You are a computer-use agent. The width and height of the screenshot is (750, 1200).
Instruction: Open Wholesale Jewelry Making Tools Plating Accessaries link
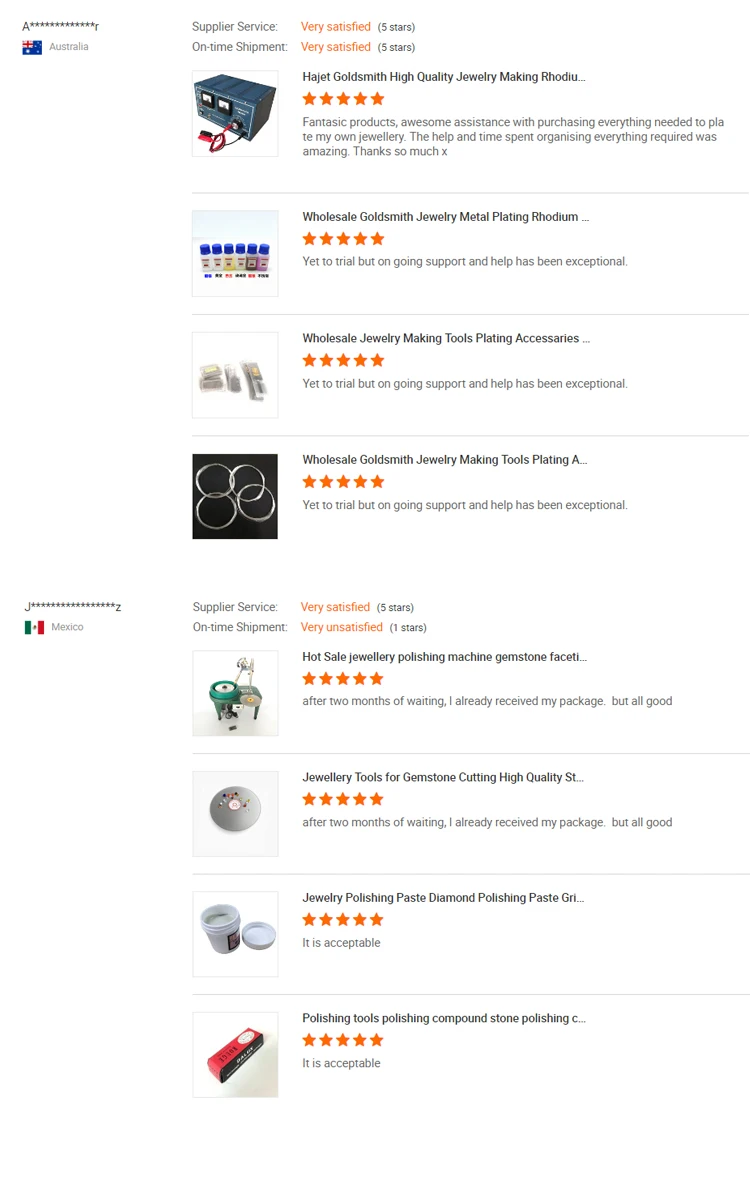pyautogui.click(x=446, y=338)
